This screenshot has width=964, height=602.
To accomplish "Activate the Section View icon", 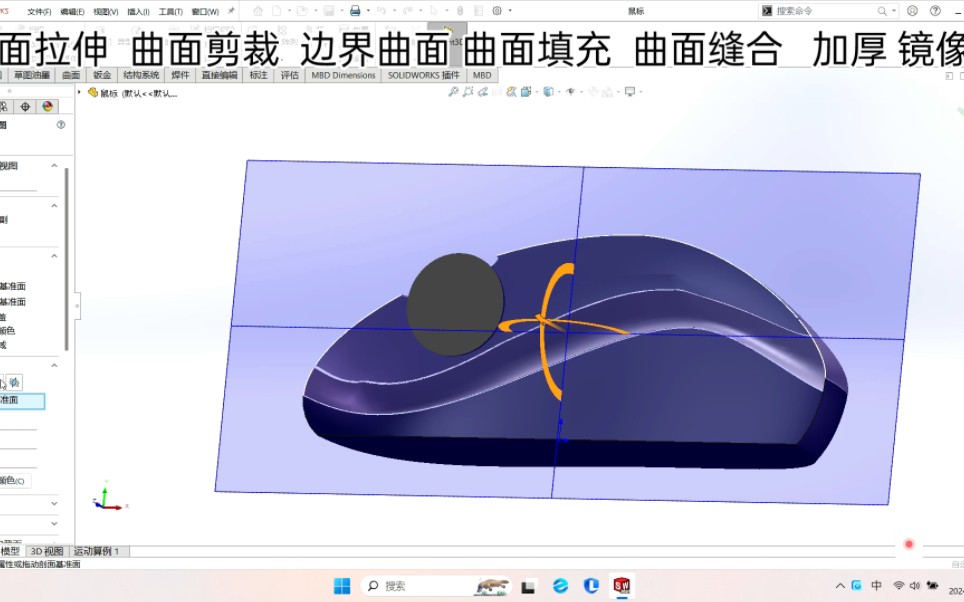I will [x=511, y=91].
